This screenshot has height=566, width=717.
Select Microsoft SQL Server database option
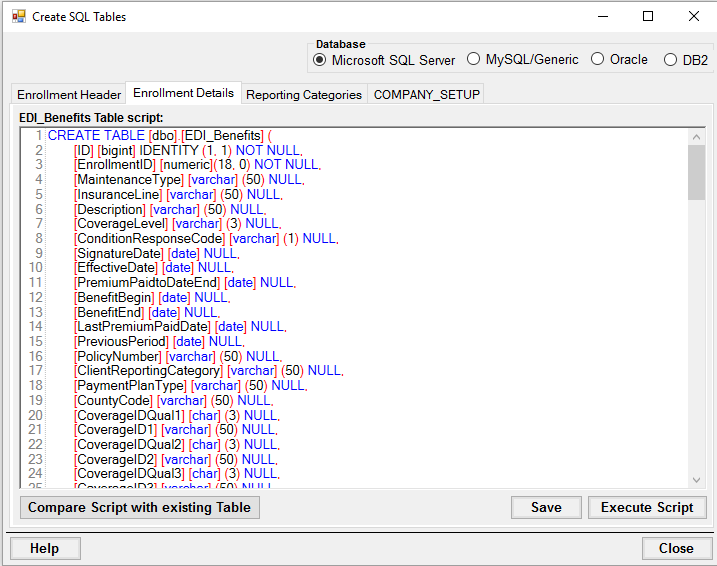(320, 60)
